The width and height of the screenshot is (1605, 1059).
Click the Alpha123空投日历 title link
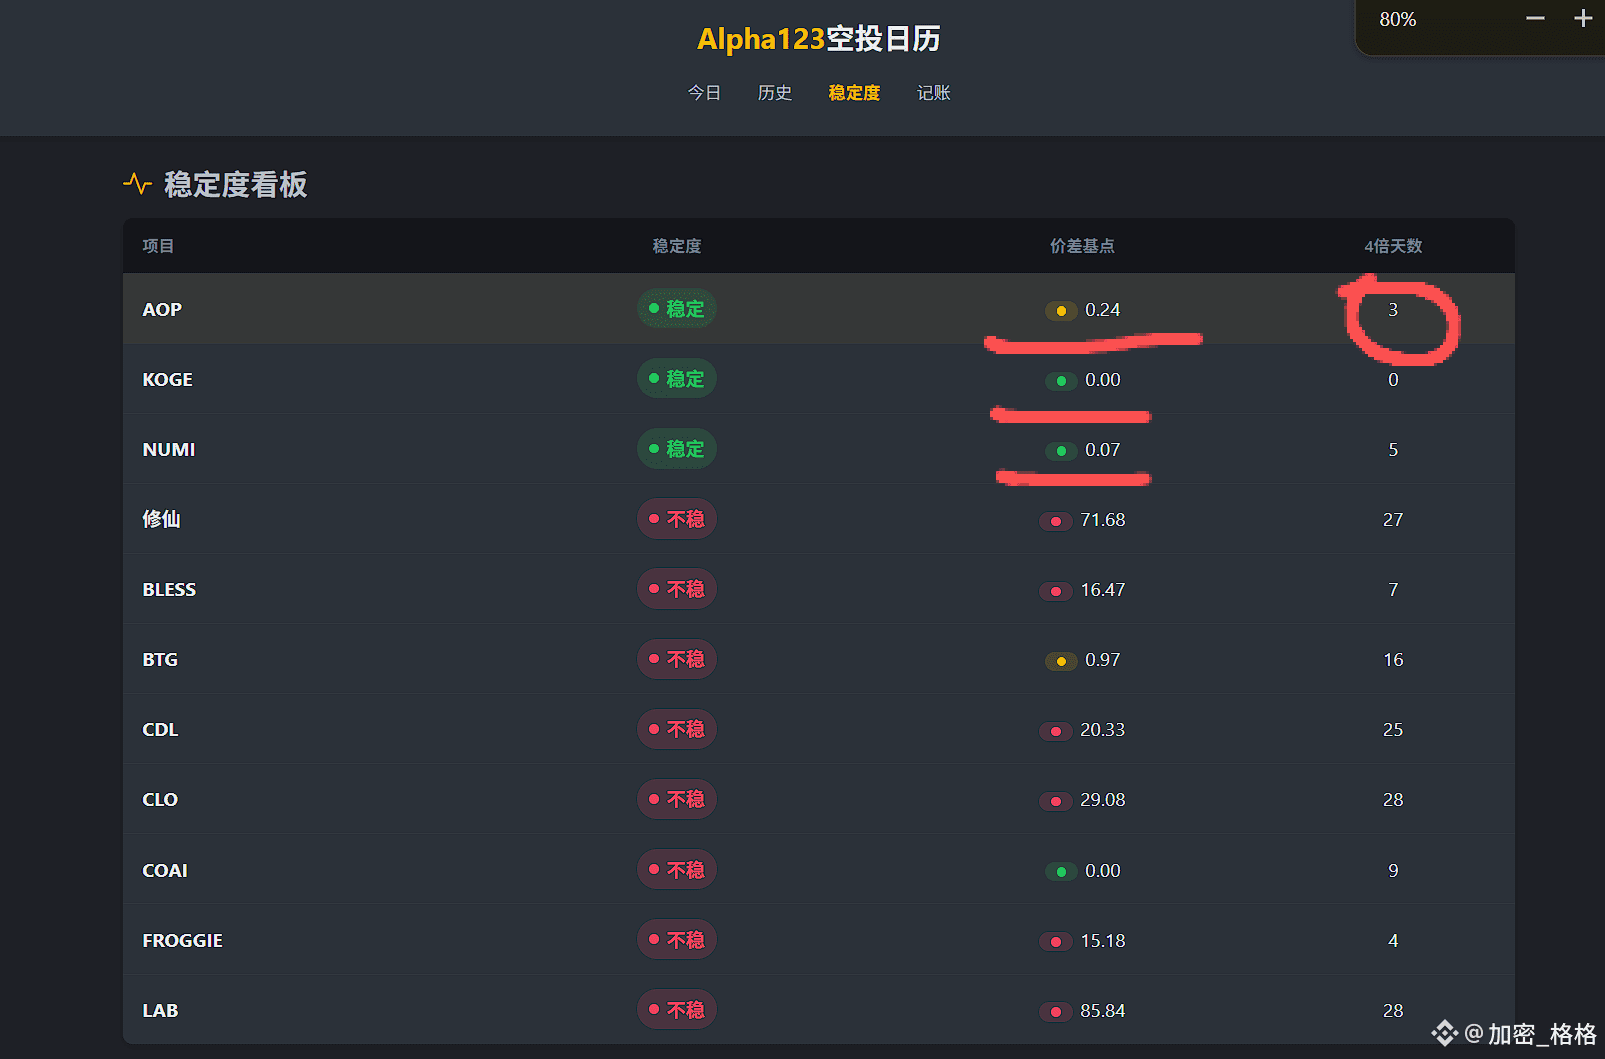pyautogui.click(x=818, y=39)
